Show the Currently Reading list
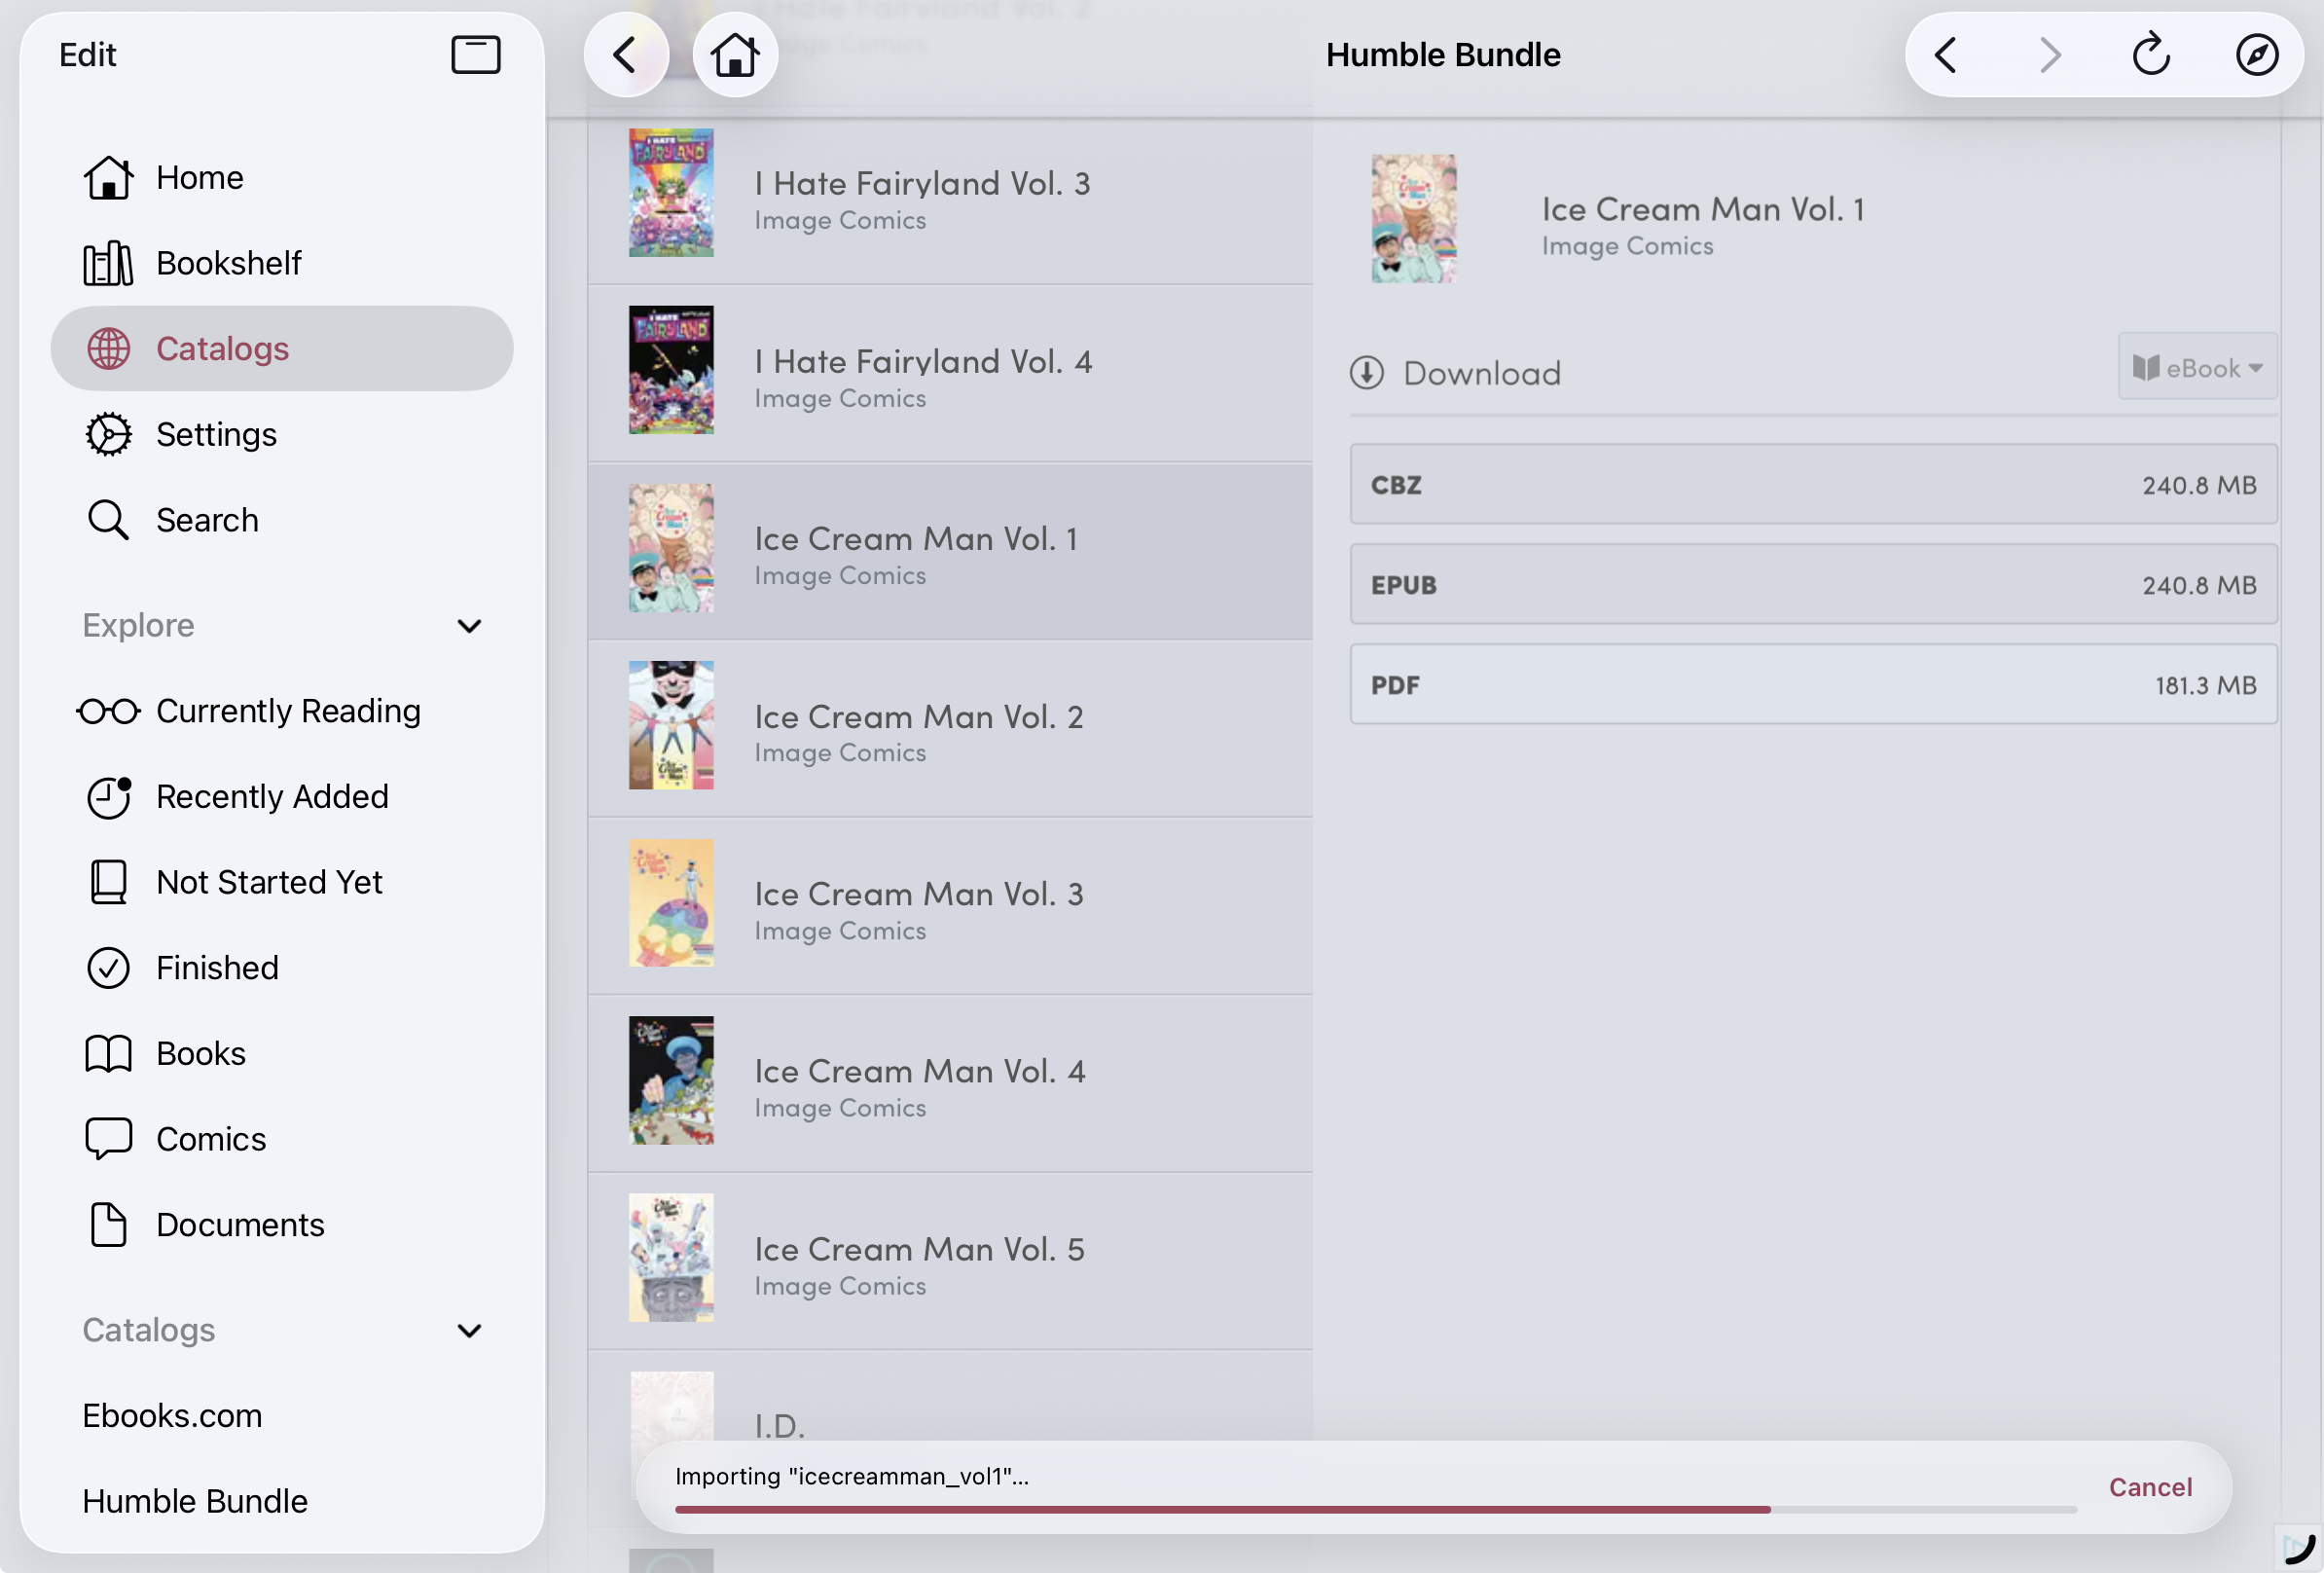 click(x=282, y=711)
